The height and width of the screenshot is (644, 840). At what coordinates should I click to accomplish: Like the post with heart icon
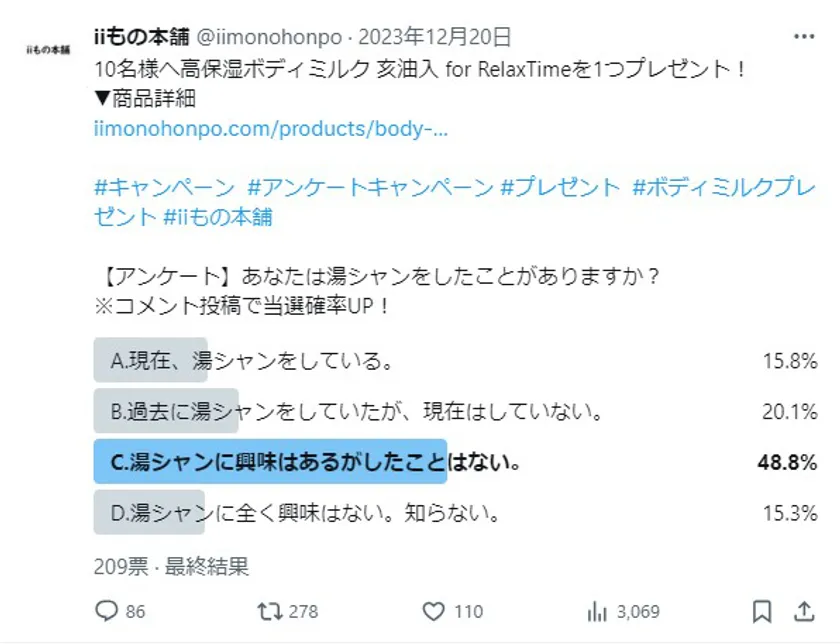[x=433, y=610]
